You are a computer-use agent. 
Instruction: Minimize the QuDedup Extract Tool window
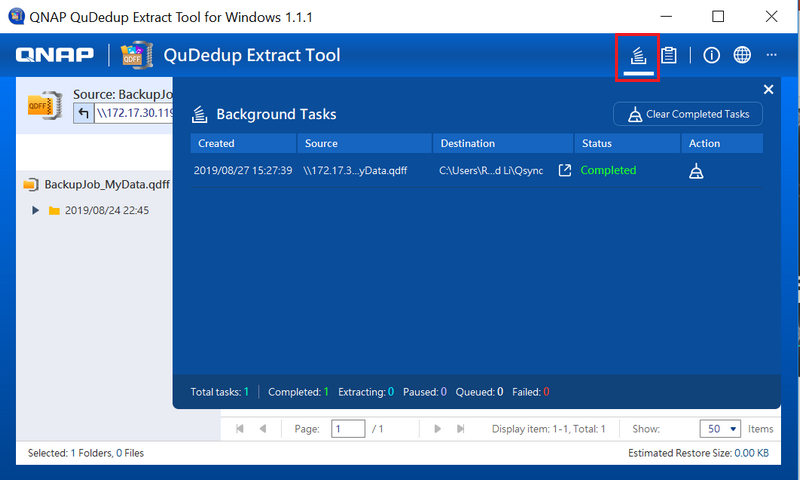(x=666, y=16)
